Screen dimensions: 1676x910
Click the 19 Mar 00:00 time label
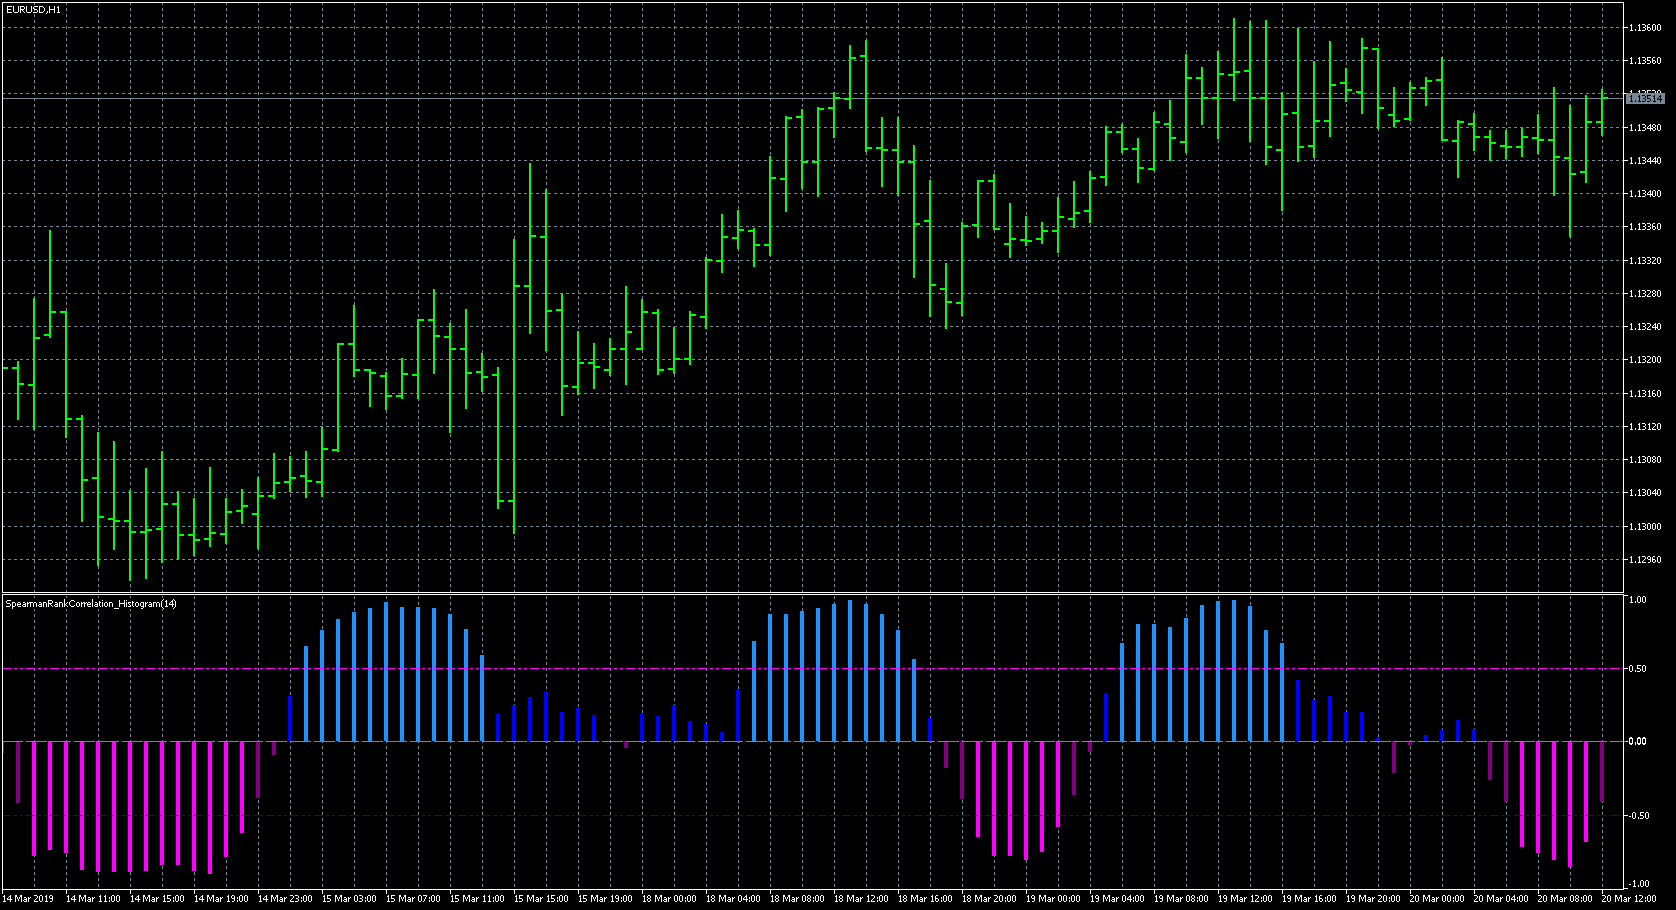(x=1053, y=899)
